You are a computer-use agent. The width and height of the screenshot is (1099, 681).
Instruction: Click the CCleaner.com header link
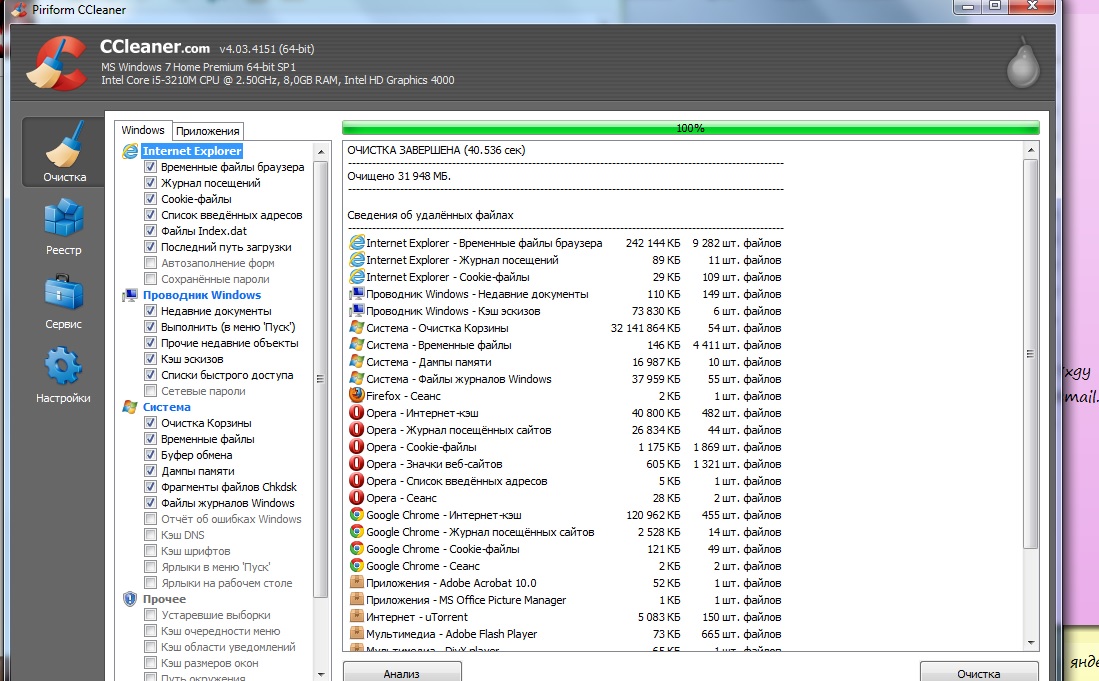tap(155, 47)
